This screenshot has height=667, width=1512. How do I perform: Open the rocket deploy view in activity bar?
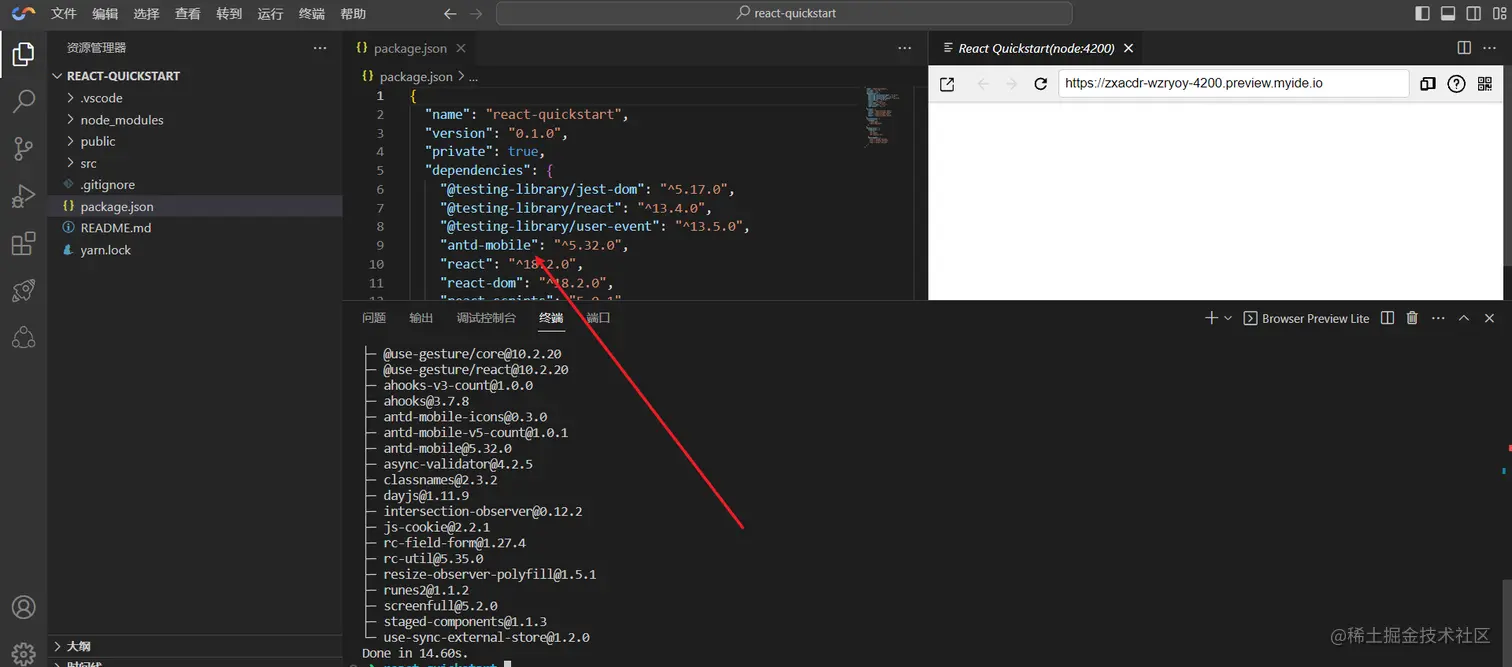tap(23, 291)
